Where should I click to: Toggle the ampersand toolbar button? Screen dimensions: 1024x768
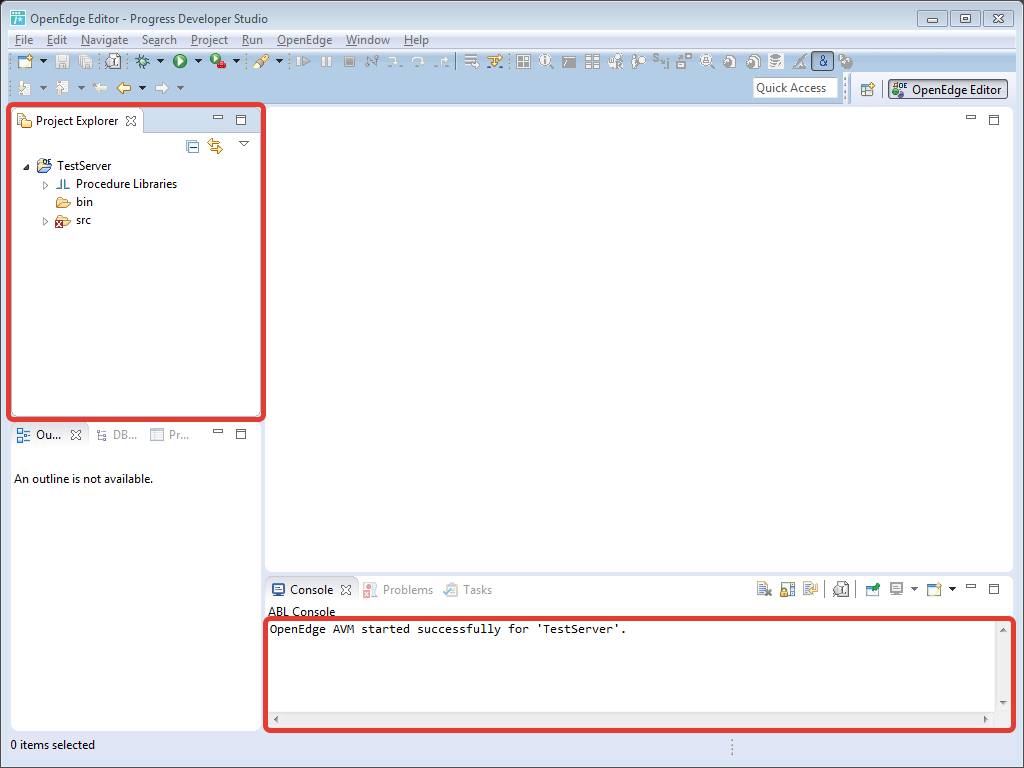(x=823, y=61)
